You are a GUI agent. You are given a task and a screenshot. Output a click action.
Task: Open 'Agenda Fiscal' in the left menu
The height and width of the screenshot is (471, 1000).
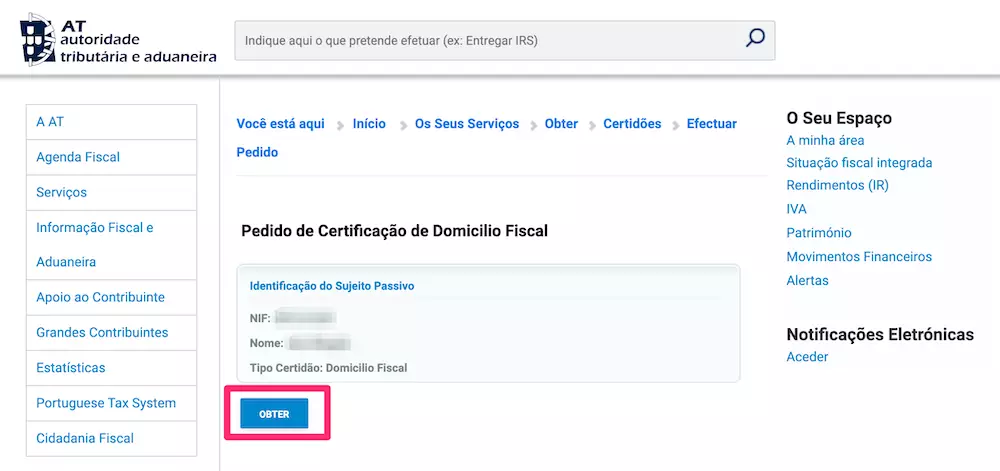point(112,157)
